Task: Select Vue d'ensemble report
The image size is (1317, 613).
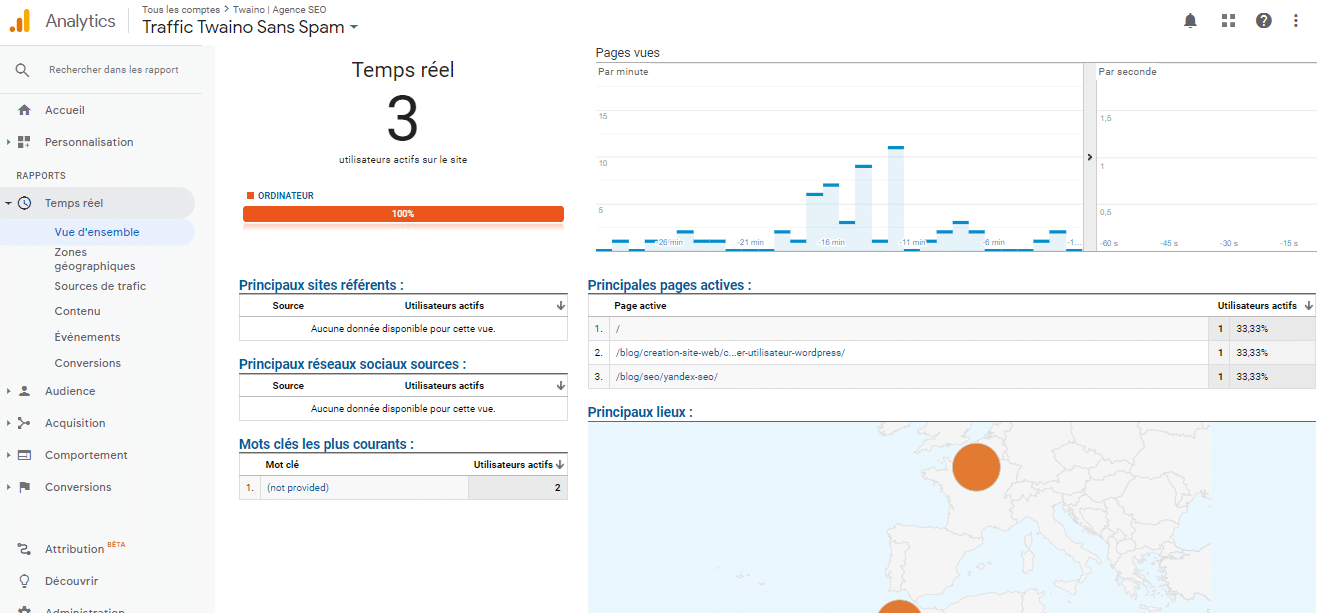Action: (x=97, y=232)
